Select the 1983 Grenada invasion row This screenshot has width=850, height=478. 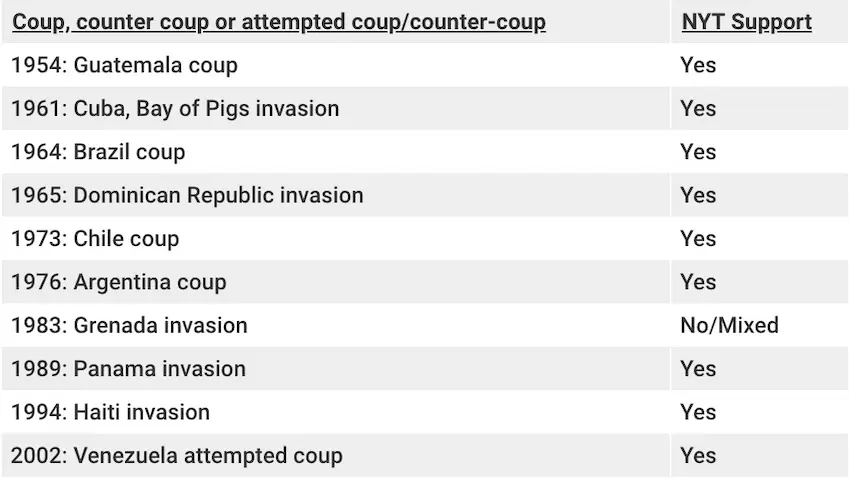425,325
